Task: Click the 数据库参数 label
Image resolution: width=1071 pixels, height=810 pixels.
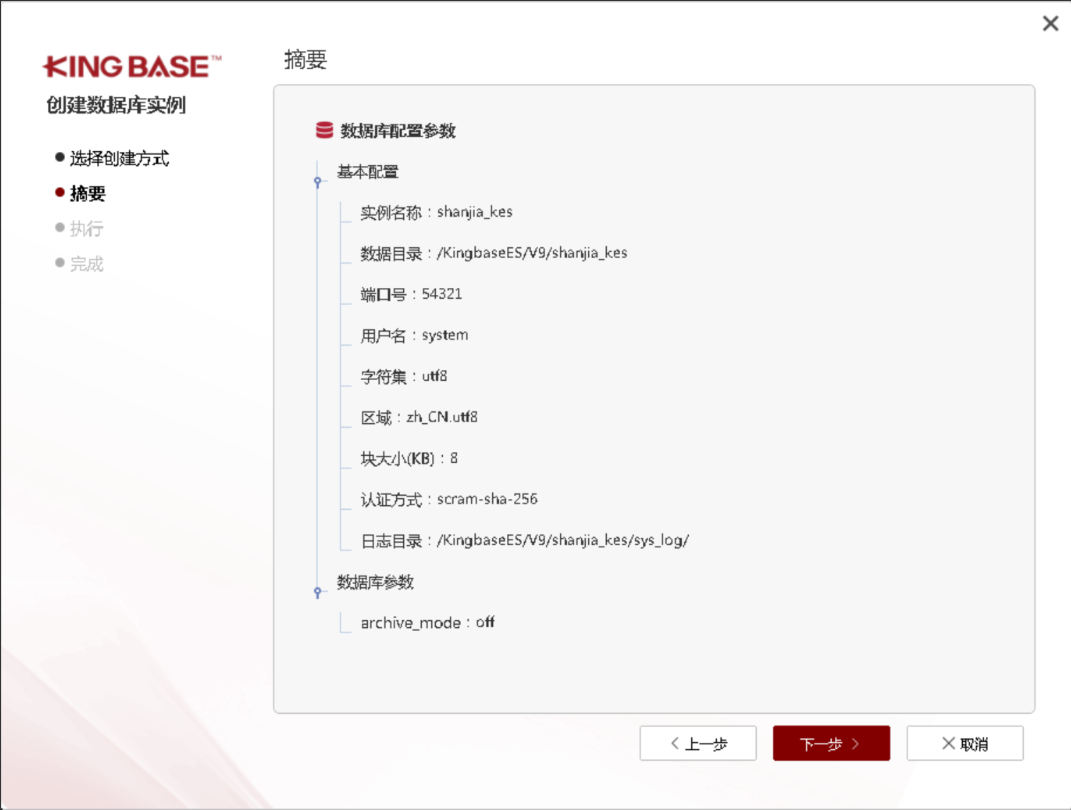Action: pyautogui.click(x=375, y=582)
